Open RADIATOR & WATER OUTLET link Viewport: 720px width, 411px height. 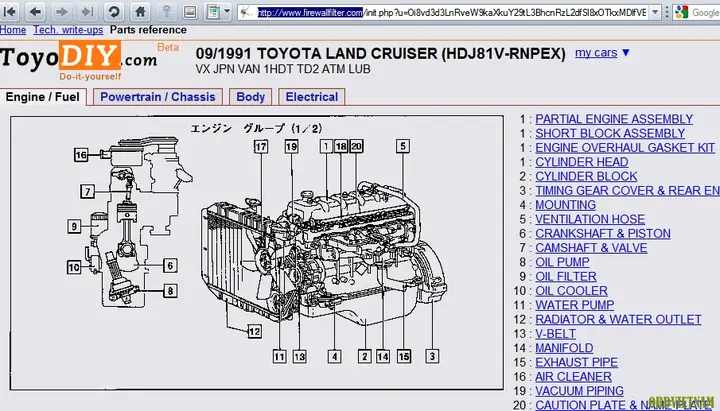tap(618, 319)
